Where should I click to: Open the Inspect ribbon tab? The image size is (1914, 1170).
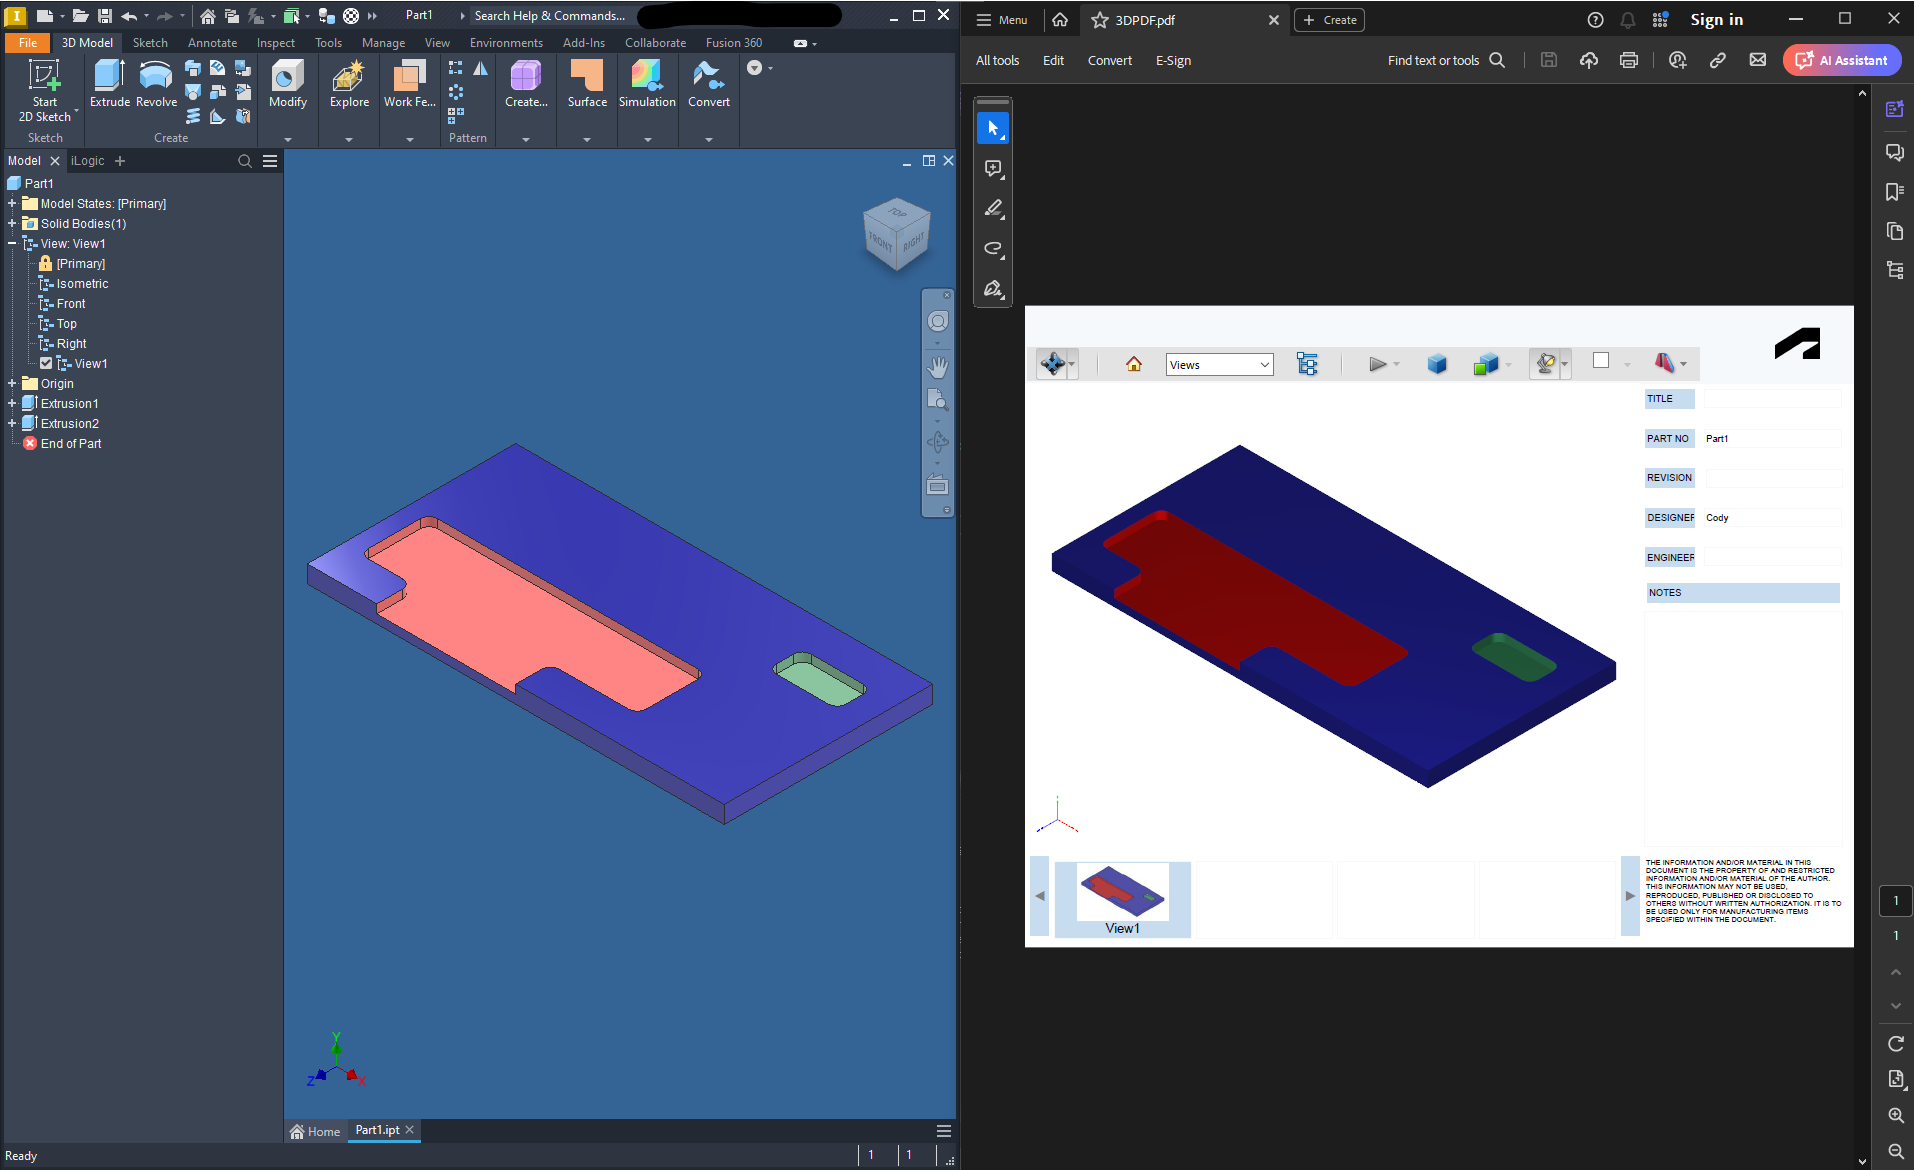(x=275, y=42)
